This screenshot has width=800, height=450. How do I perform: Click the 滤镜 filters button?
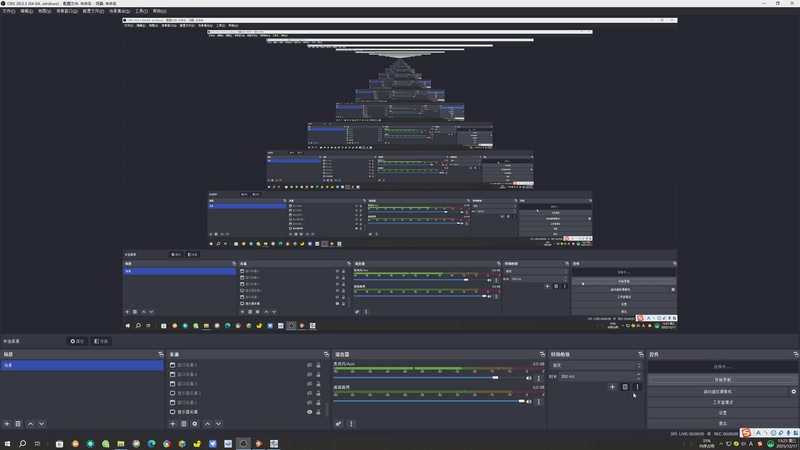click(101, 341)
